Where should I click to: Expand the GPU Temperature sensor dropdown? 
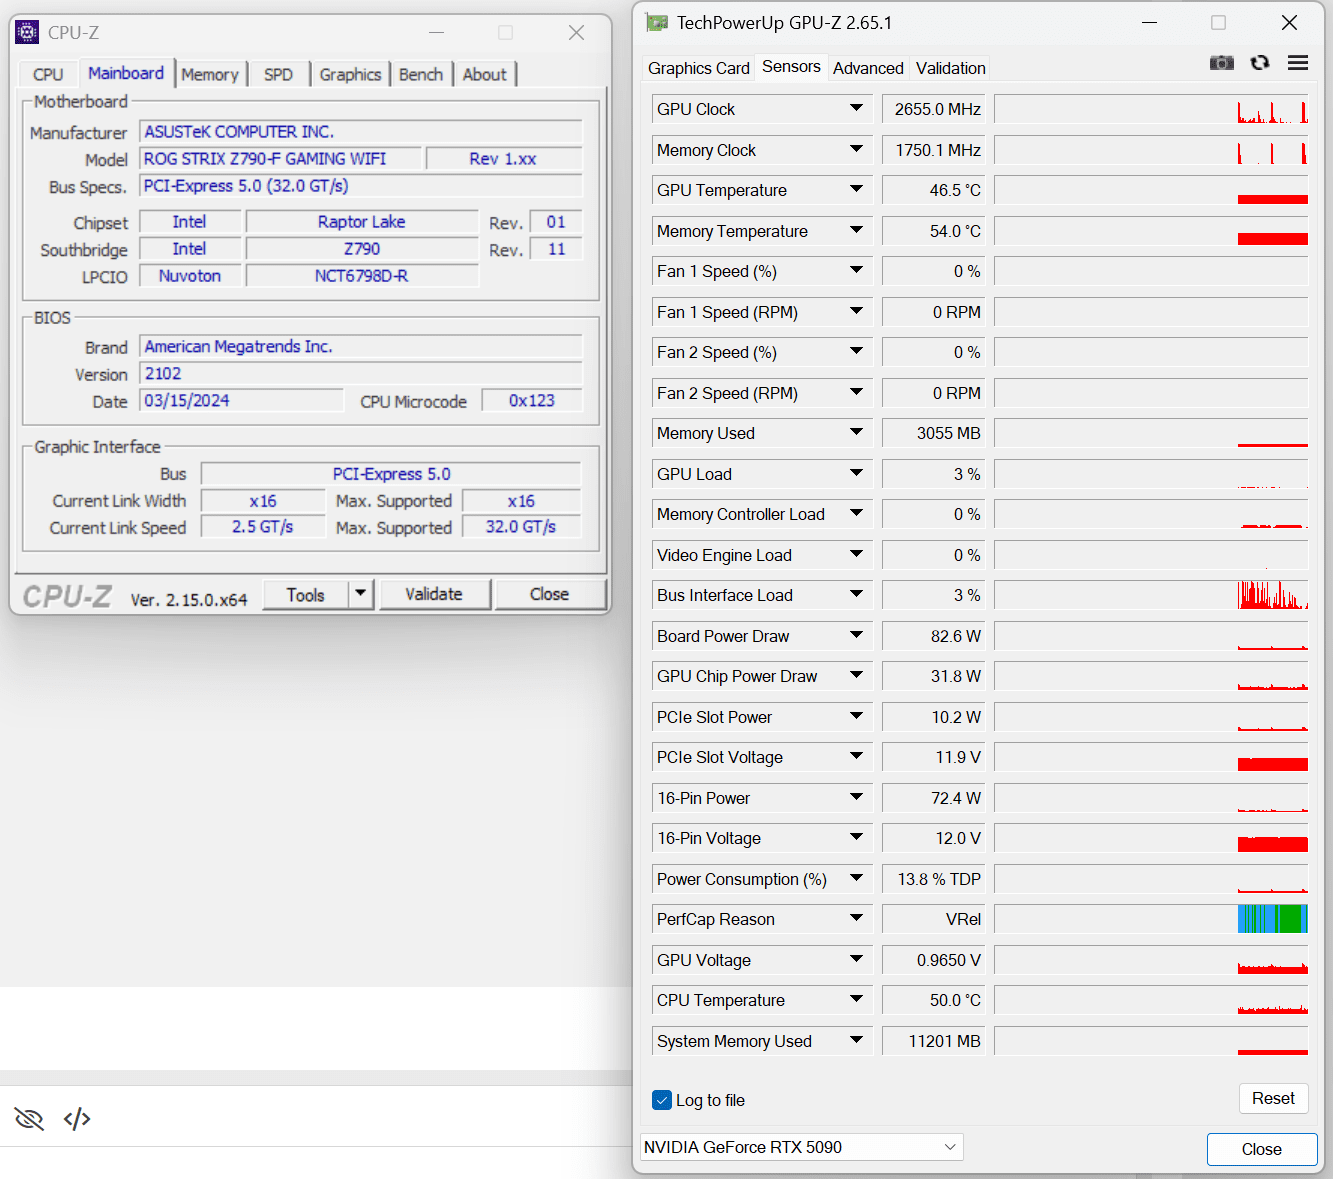(856, 189)
